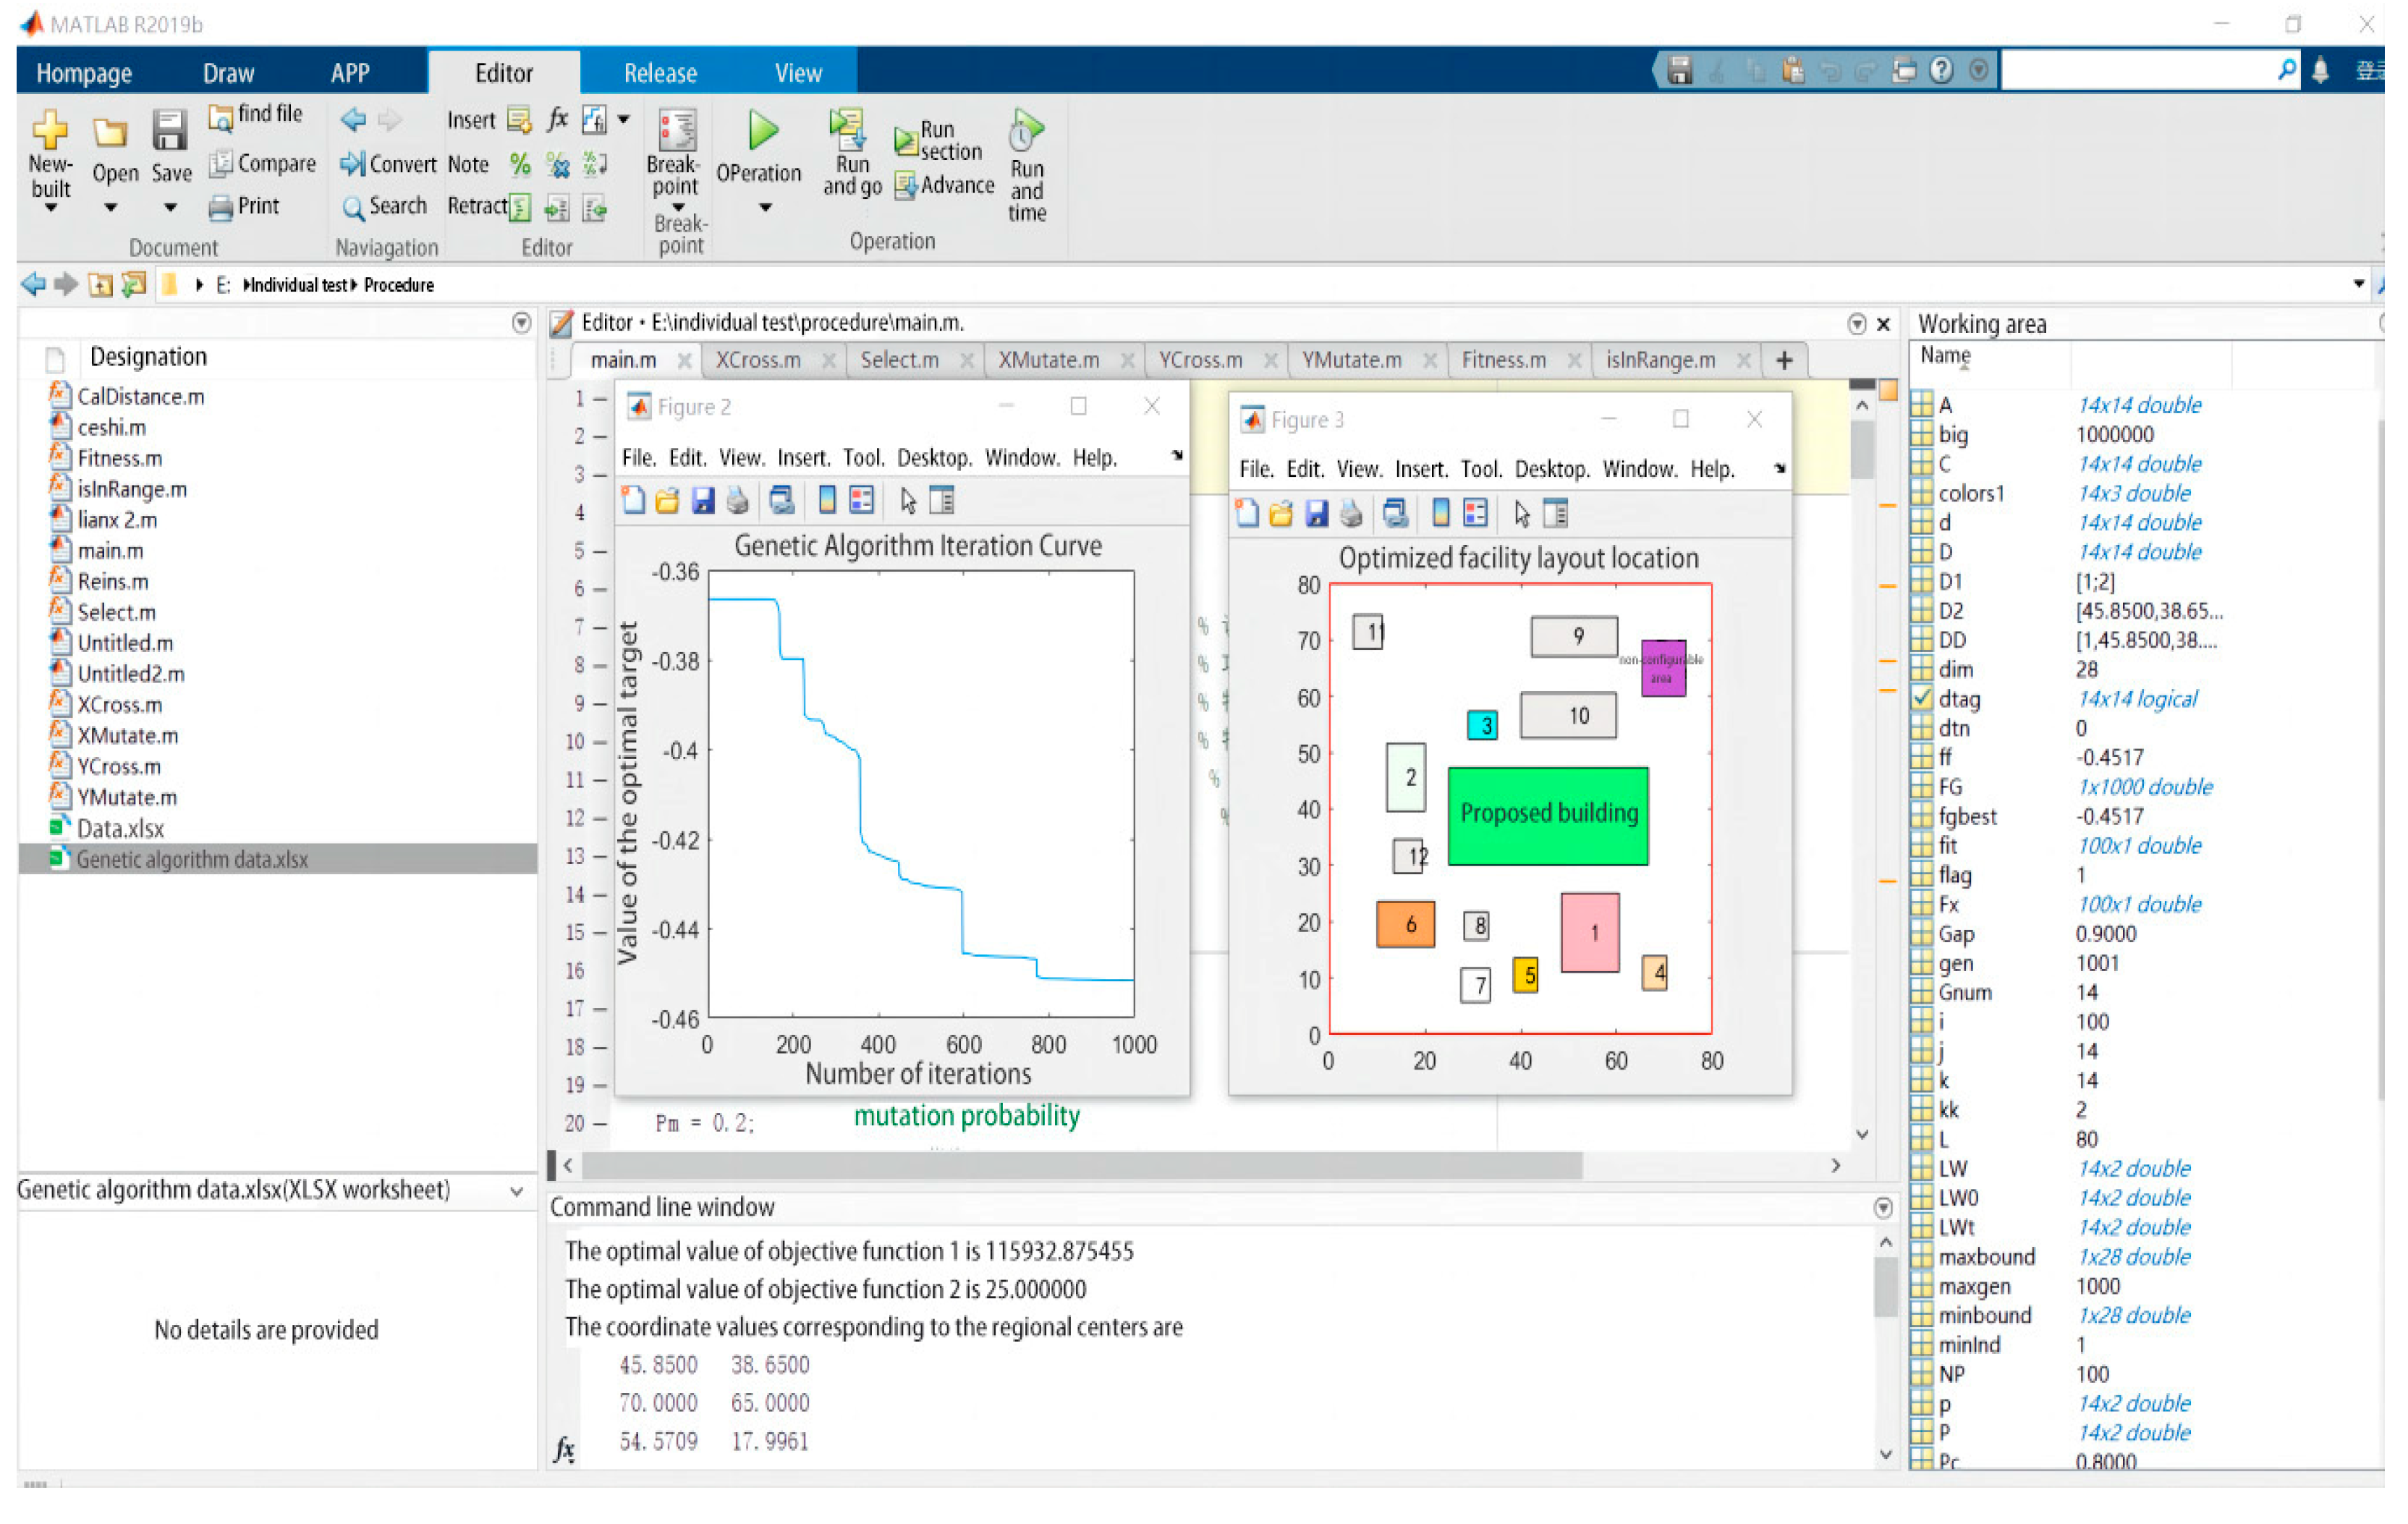Click the save icon in Figure 3 toolbar
The width and height of the screenshot is (2408, 1524).
tap(1317, 514)
